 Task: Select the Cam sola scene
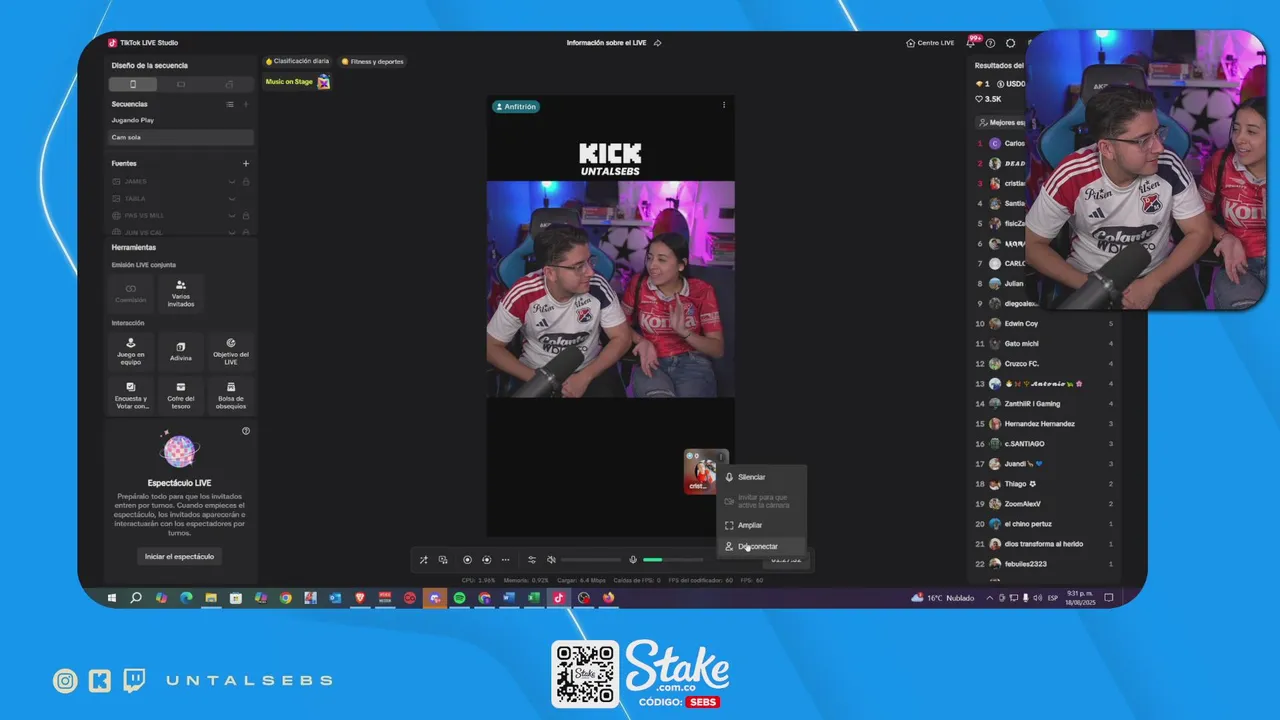click(x=181, y=137)
